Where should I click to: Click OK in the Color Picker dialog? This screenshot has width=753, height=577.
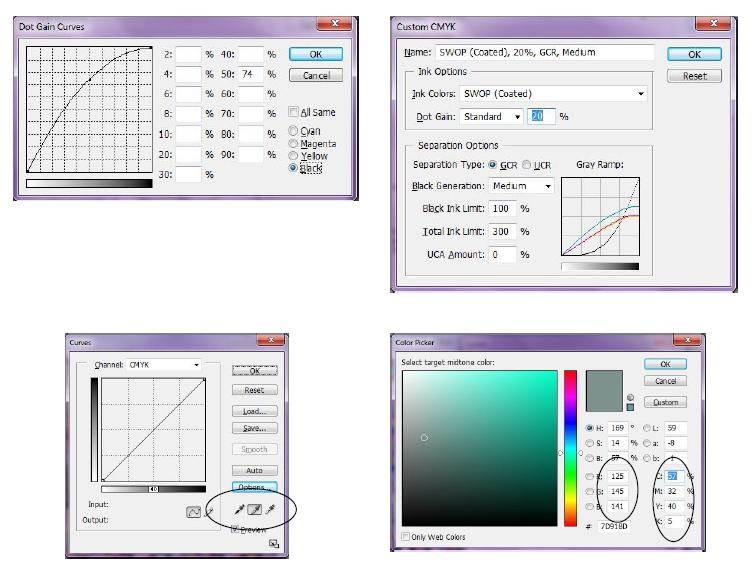click(666, 364)
